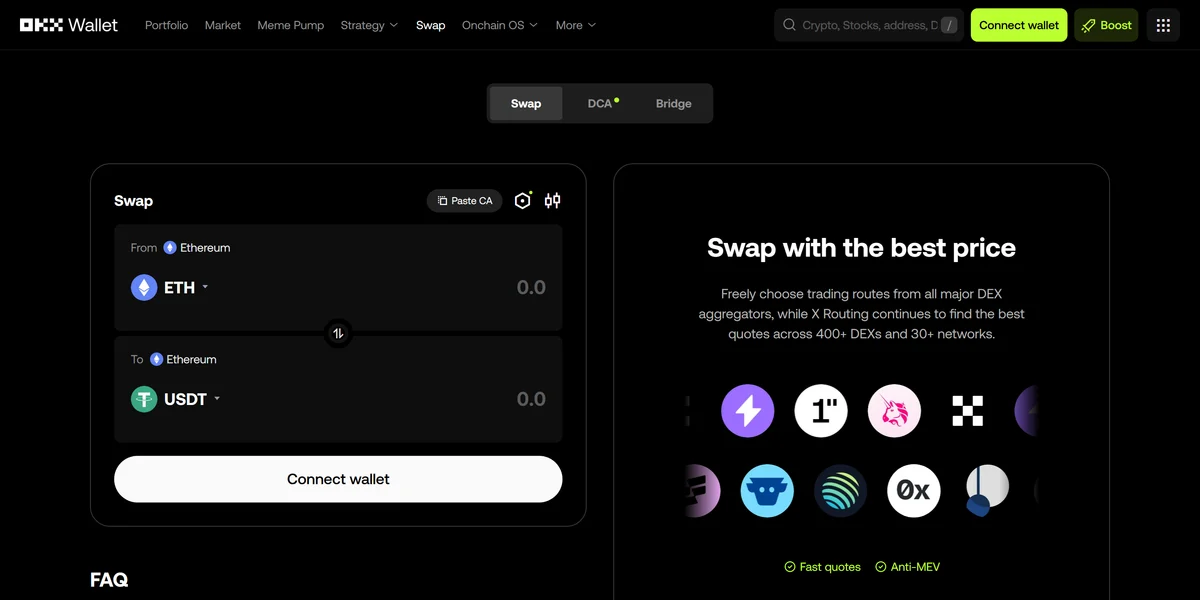Image resolution: width=1200 pixels, height=600 pixels.
Task: Click the Swap with the best price heading
Action: 861,248
